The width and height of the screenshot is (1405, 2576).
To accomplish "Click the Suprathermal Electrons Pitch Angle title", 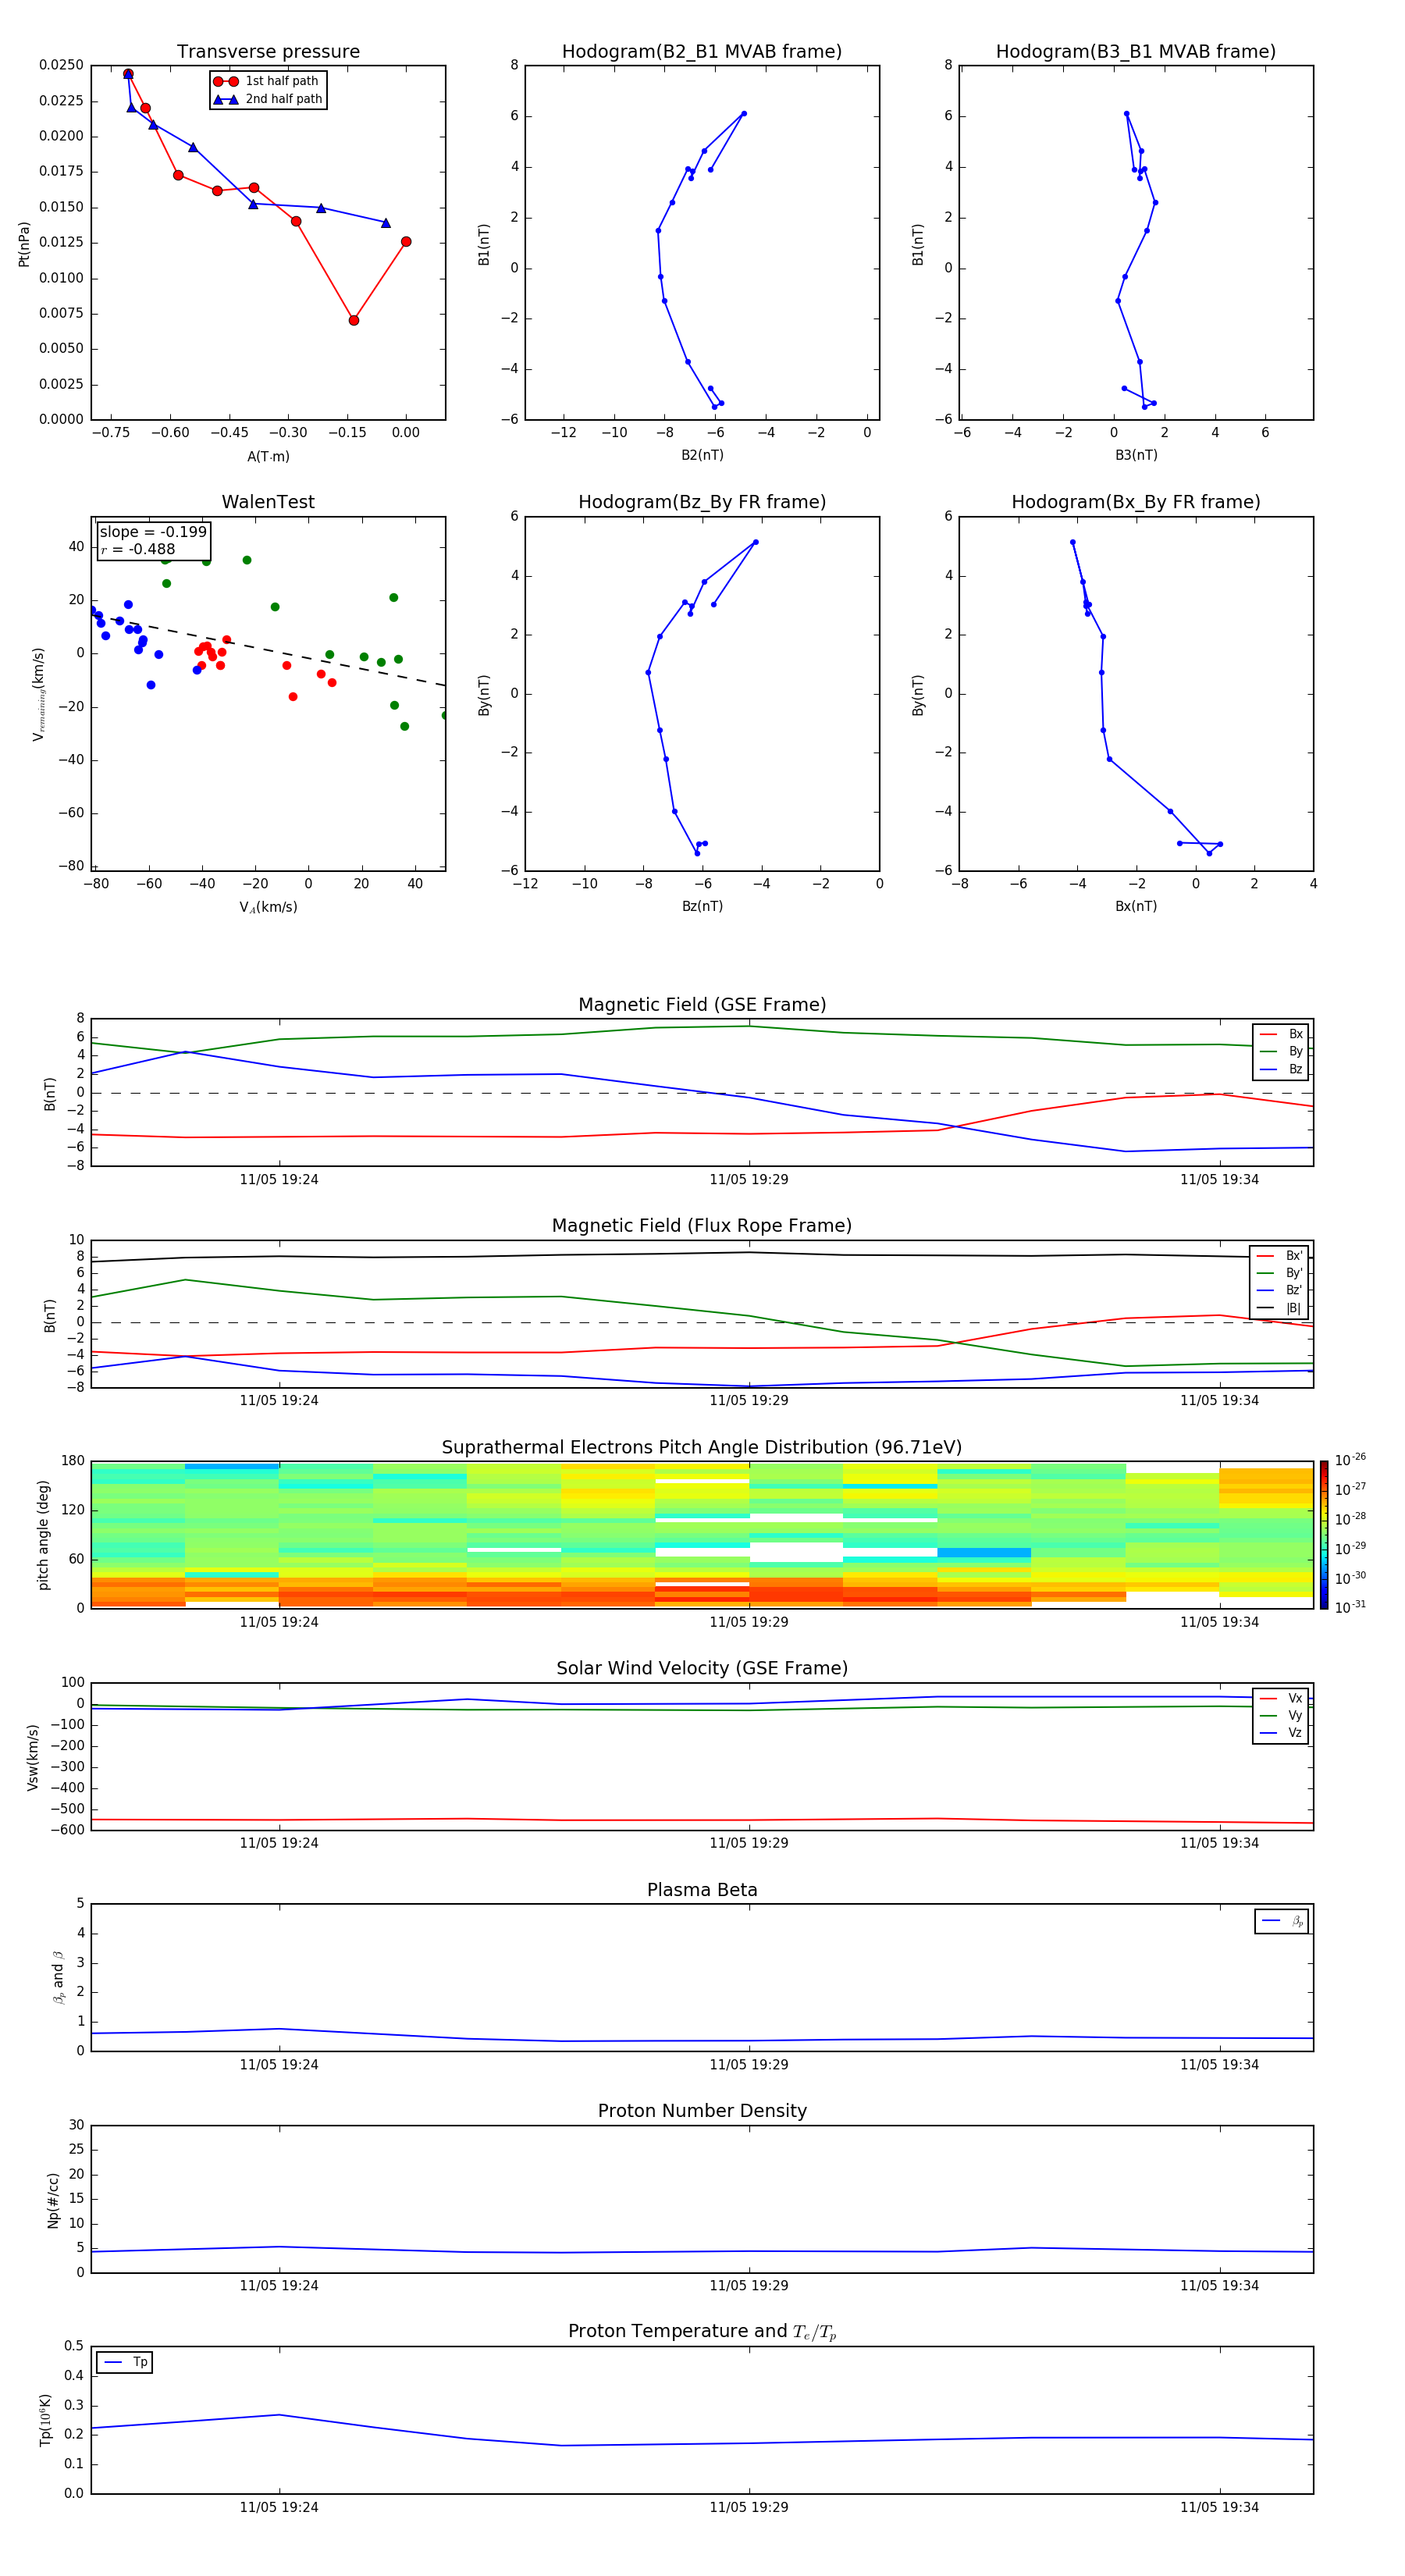I will (x=702, y=1448).
